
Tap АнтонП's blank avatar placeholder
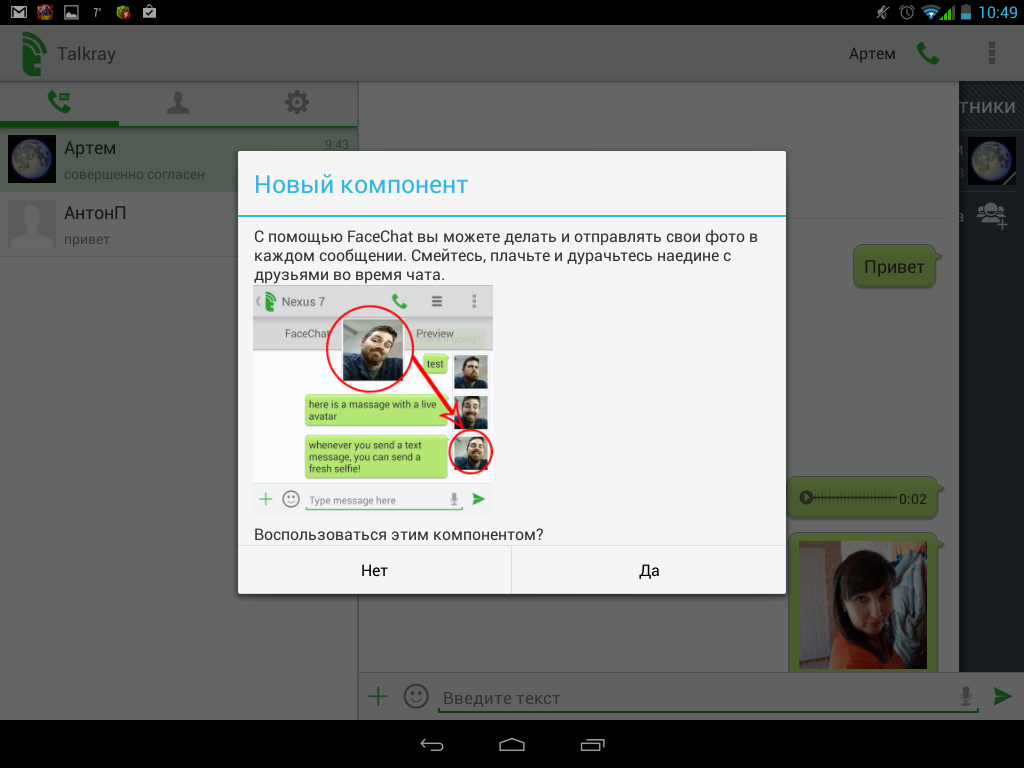click(x=32, y=224)
